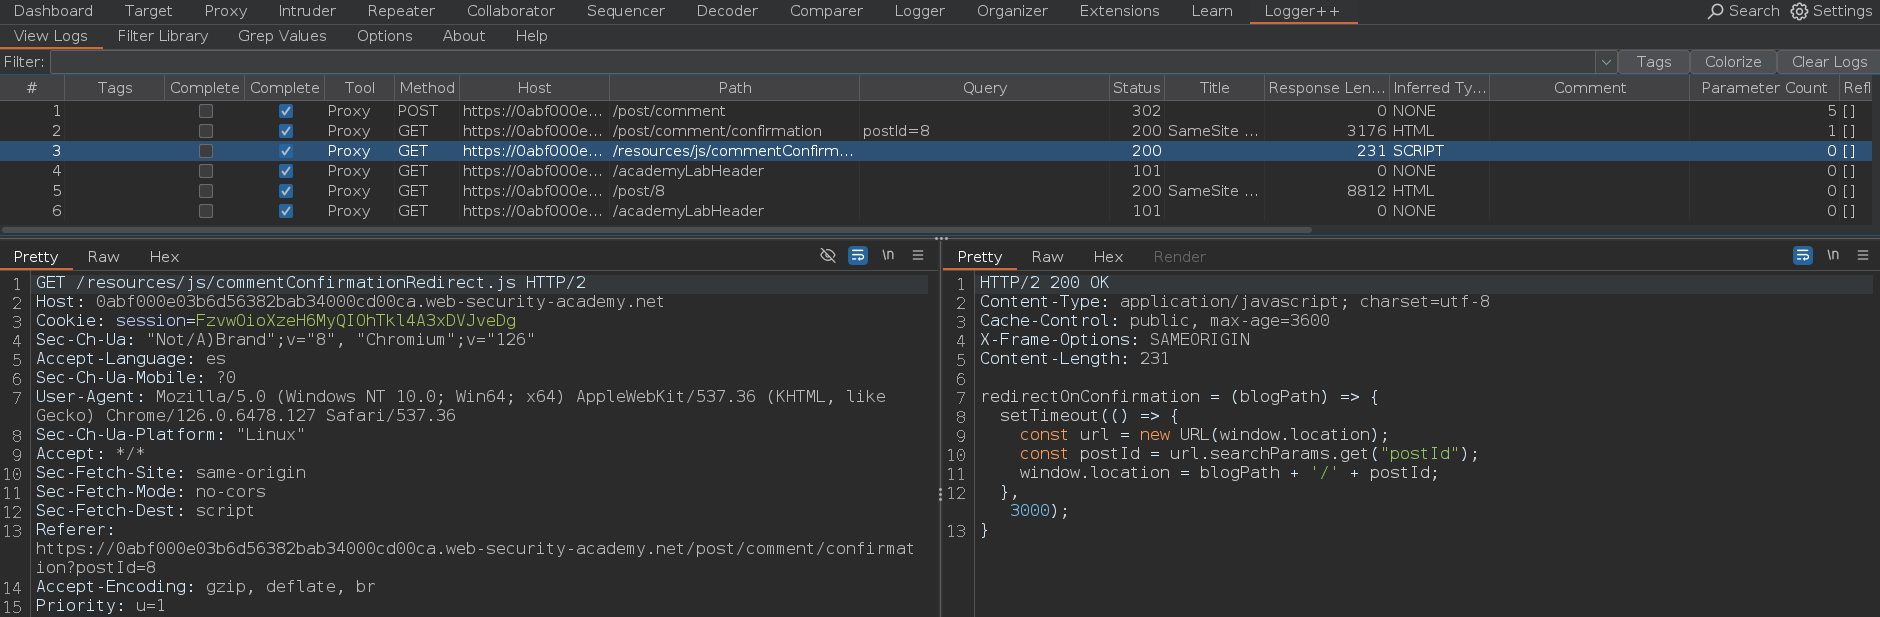
Task: Select the response Pretty tab
Action: coord(979,257)
